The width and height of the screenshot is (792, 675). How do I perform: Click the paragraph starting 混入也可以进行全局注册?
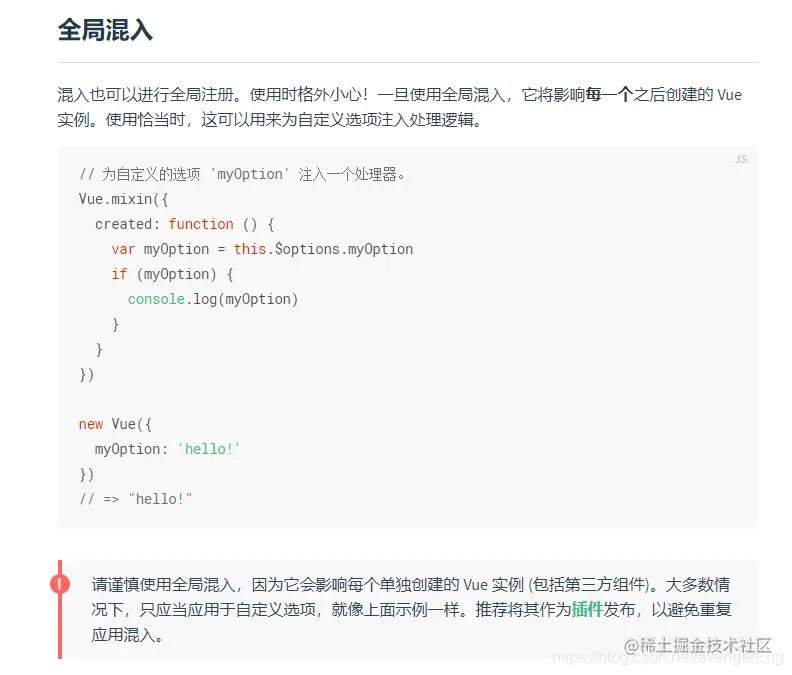point(400,107)
